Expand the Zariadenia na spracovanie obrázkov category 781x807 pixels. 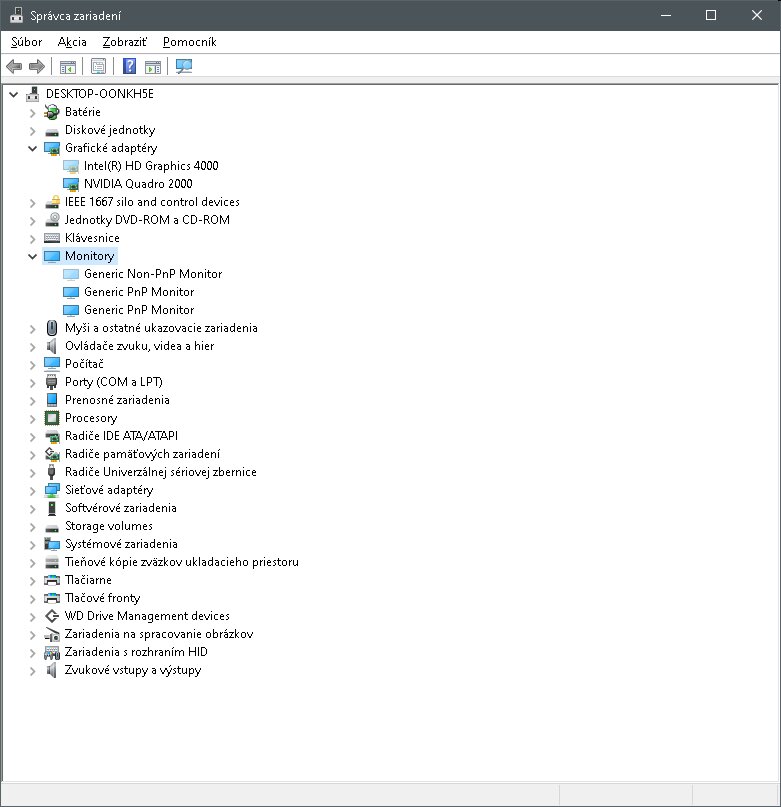(32, 635)
